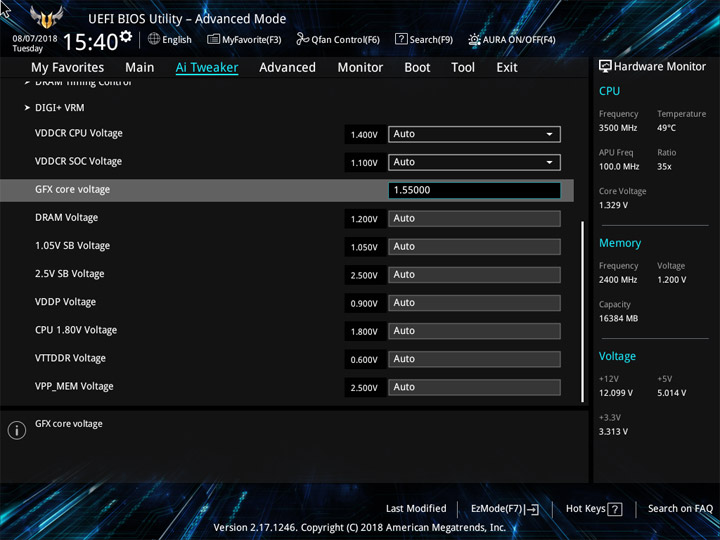Image resolution: width=720 pixels, height=540 pixels.
Task: Open Search on FAQ link
Action: pos(680,508)
